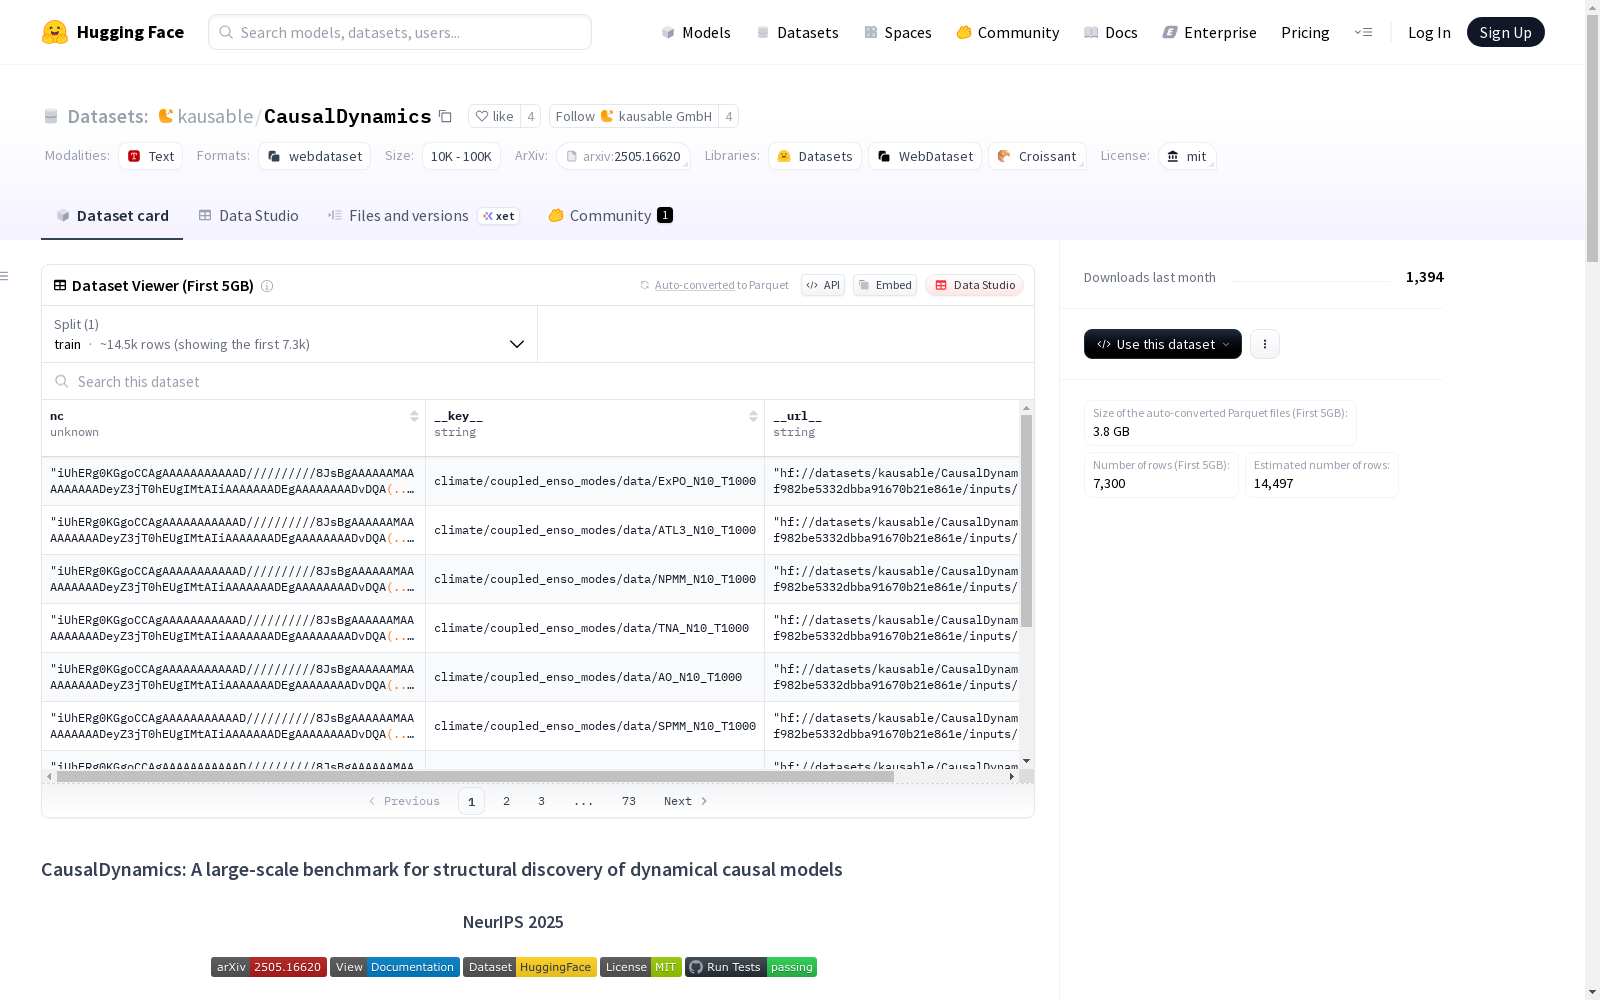1600x1000 pixels.
Task: Go to Spaces
Action: (897, 32)
